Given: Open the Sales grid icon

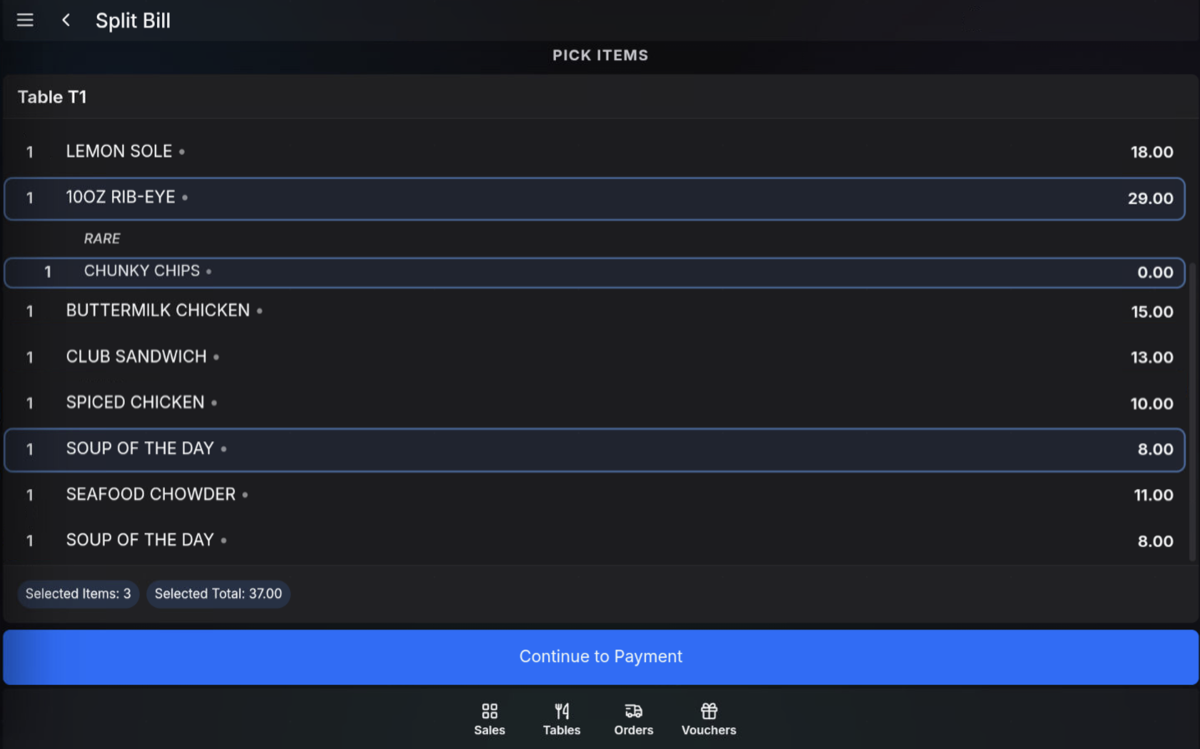Looking at the screenshot, I should coord(489,719).
